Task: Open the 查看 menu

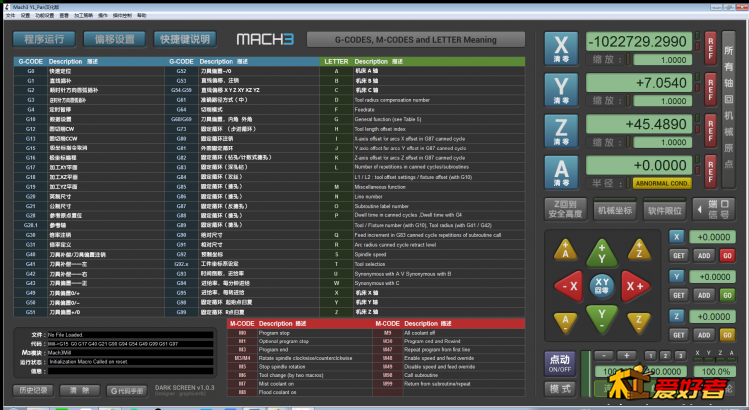Action: (64, 16)
